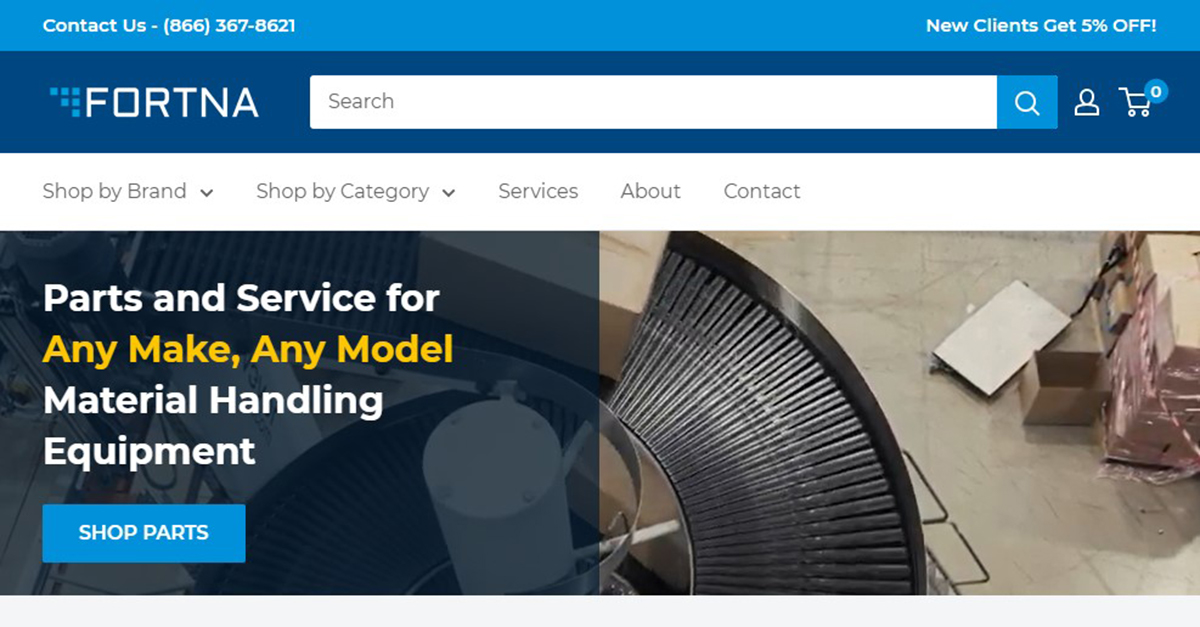Open the About page
The width and height of the screenshot is (1200, 627).
point(650,191)
